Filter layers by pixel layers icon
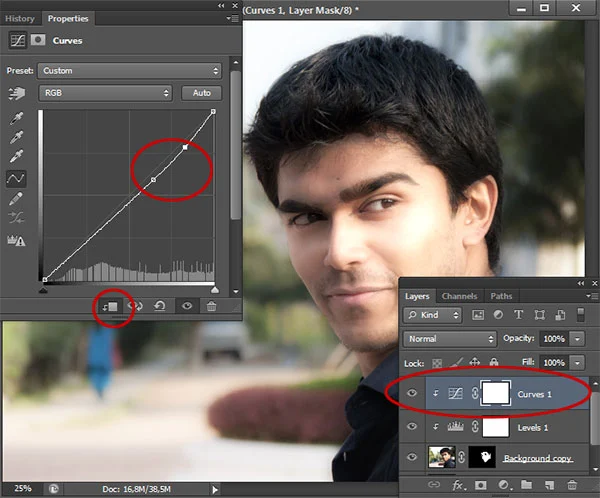The image size is (600, 498). coord(478,315)
